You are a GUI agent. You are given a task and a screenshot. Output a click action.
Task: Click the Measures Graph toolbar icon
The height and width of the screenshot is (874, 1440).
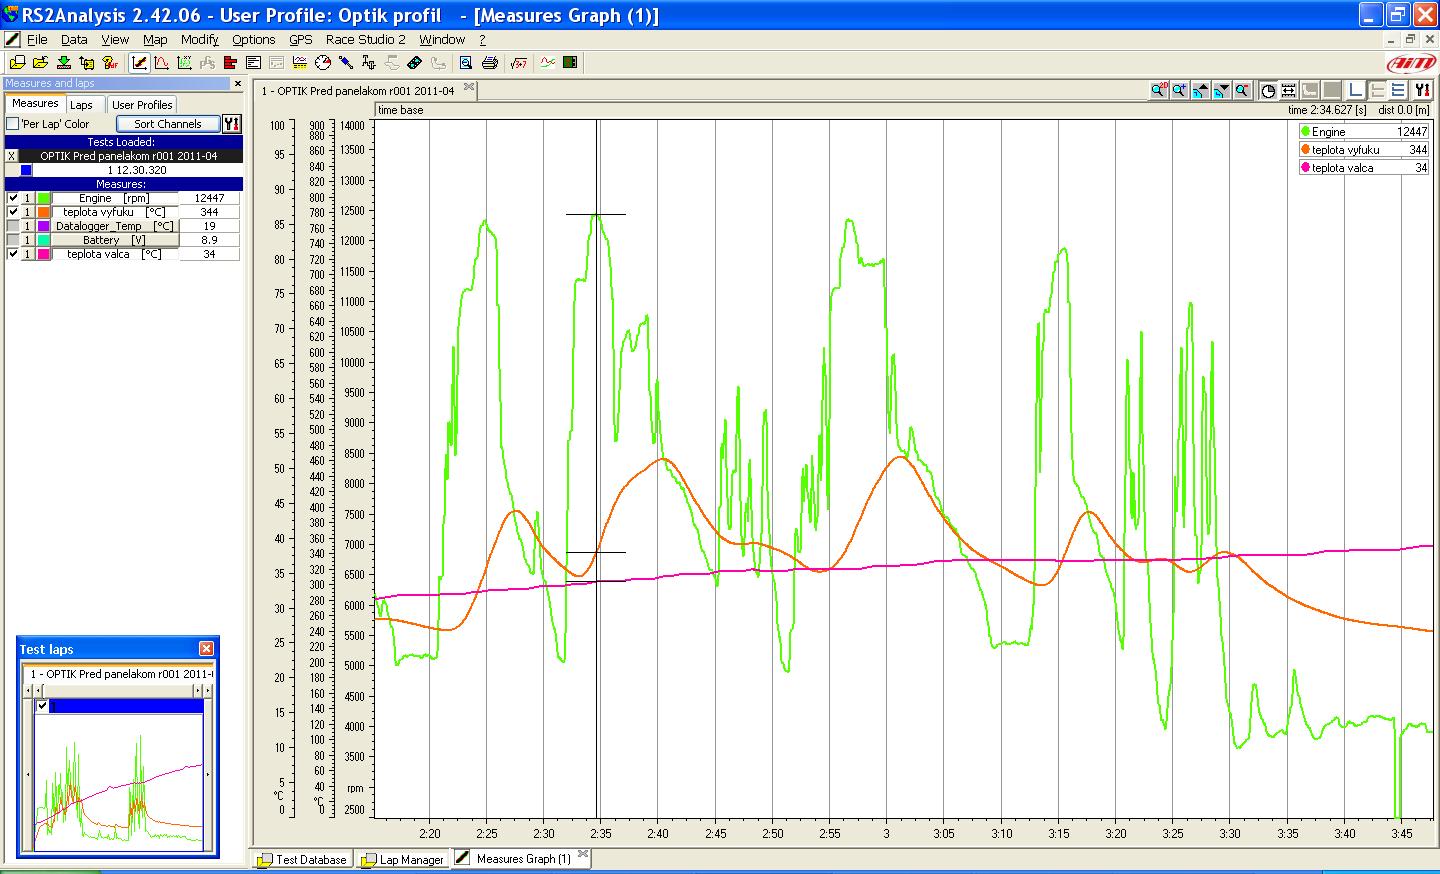pyautogui.click(x=140, y=63)
